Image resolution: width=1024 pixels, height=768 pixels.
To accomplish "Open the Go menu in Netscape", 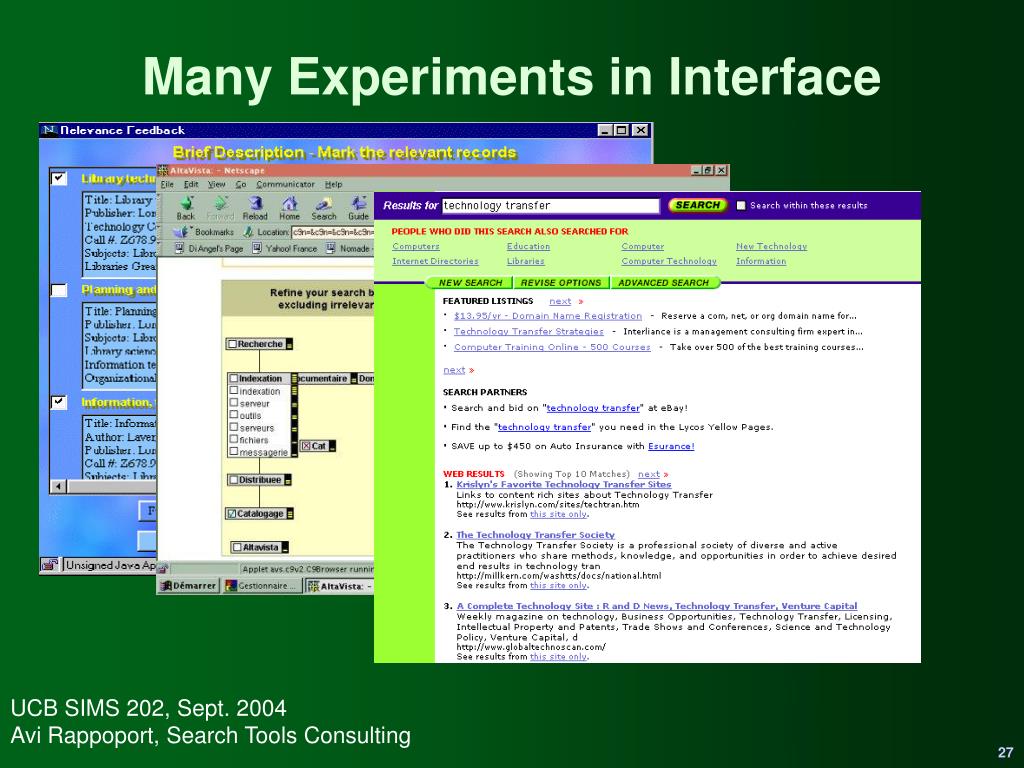I will [x=241, y=185].
